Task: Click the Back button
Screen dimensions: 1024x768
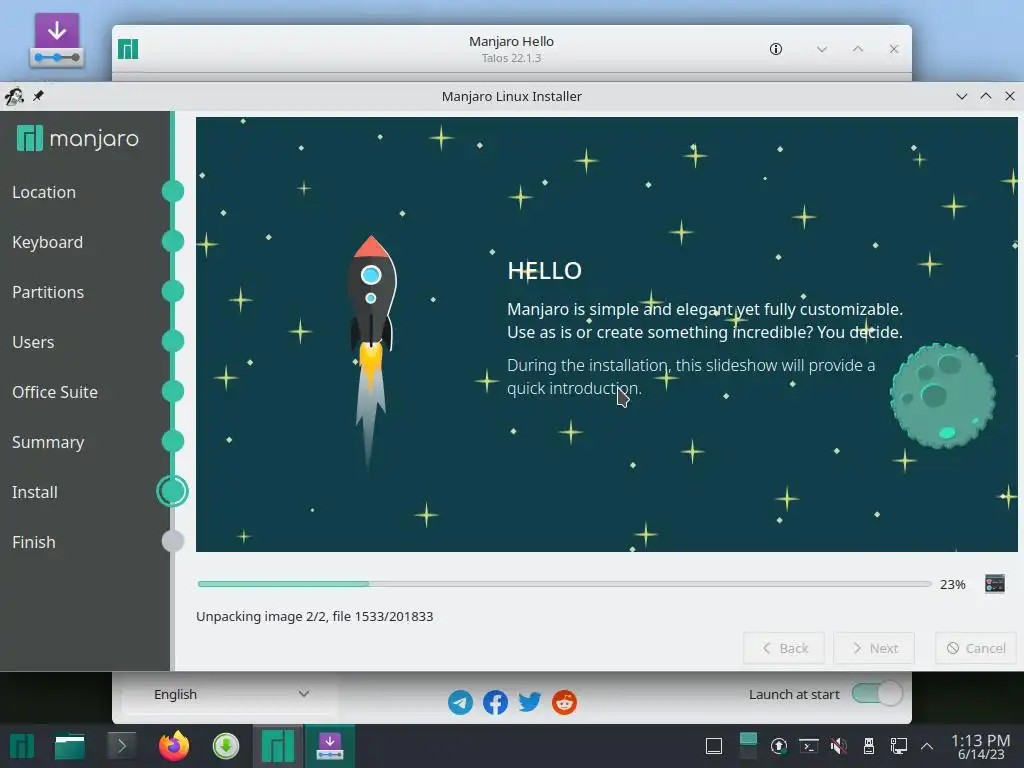Action: pyautogui.click(x=784, y=648)
